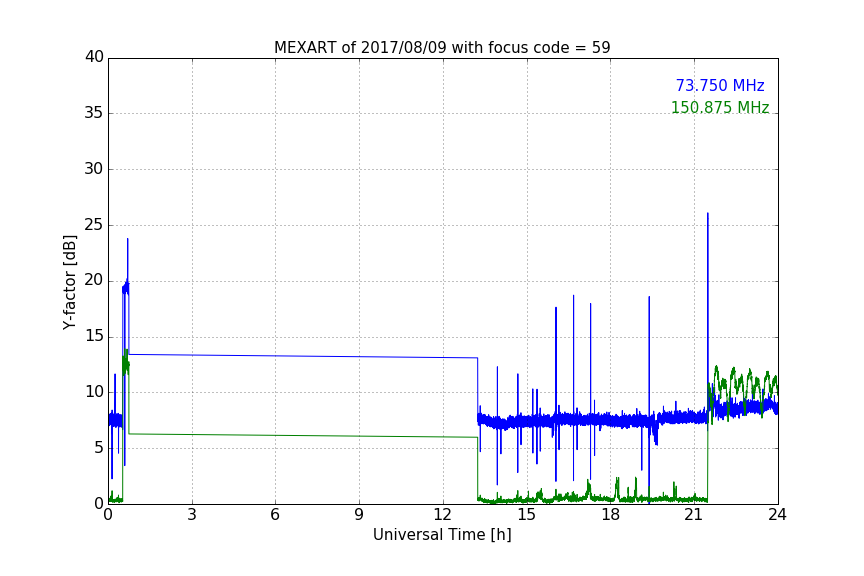Image resolution: width=864 pixels, height=576 pixels.
Task: Click the y-axis tick label 25
Action: (94, 224)
